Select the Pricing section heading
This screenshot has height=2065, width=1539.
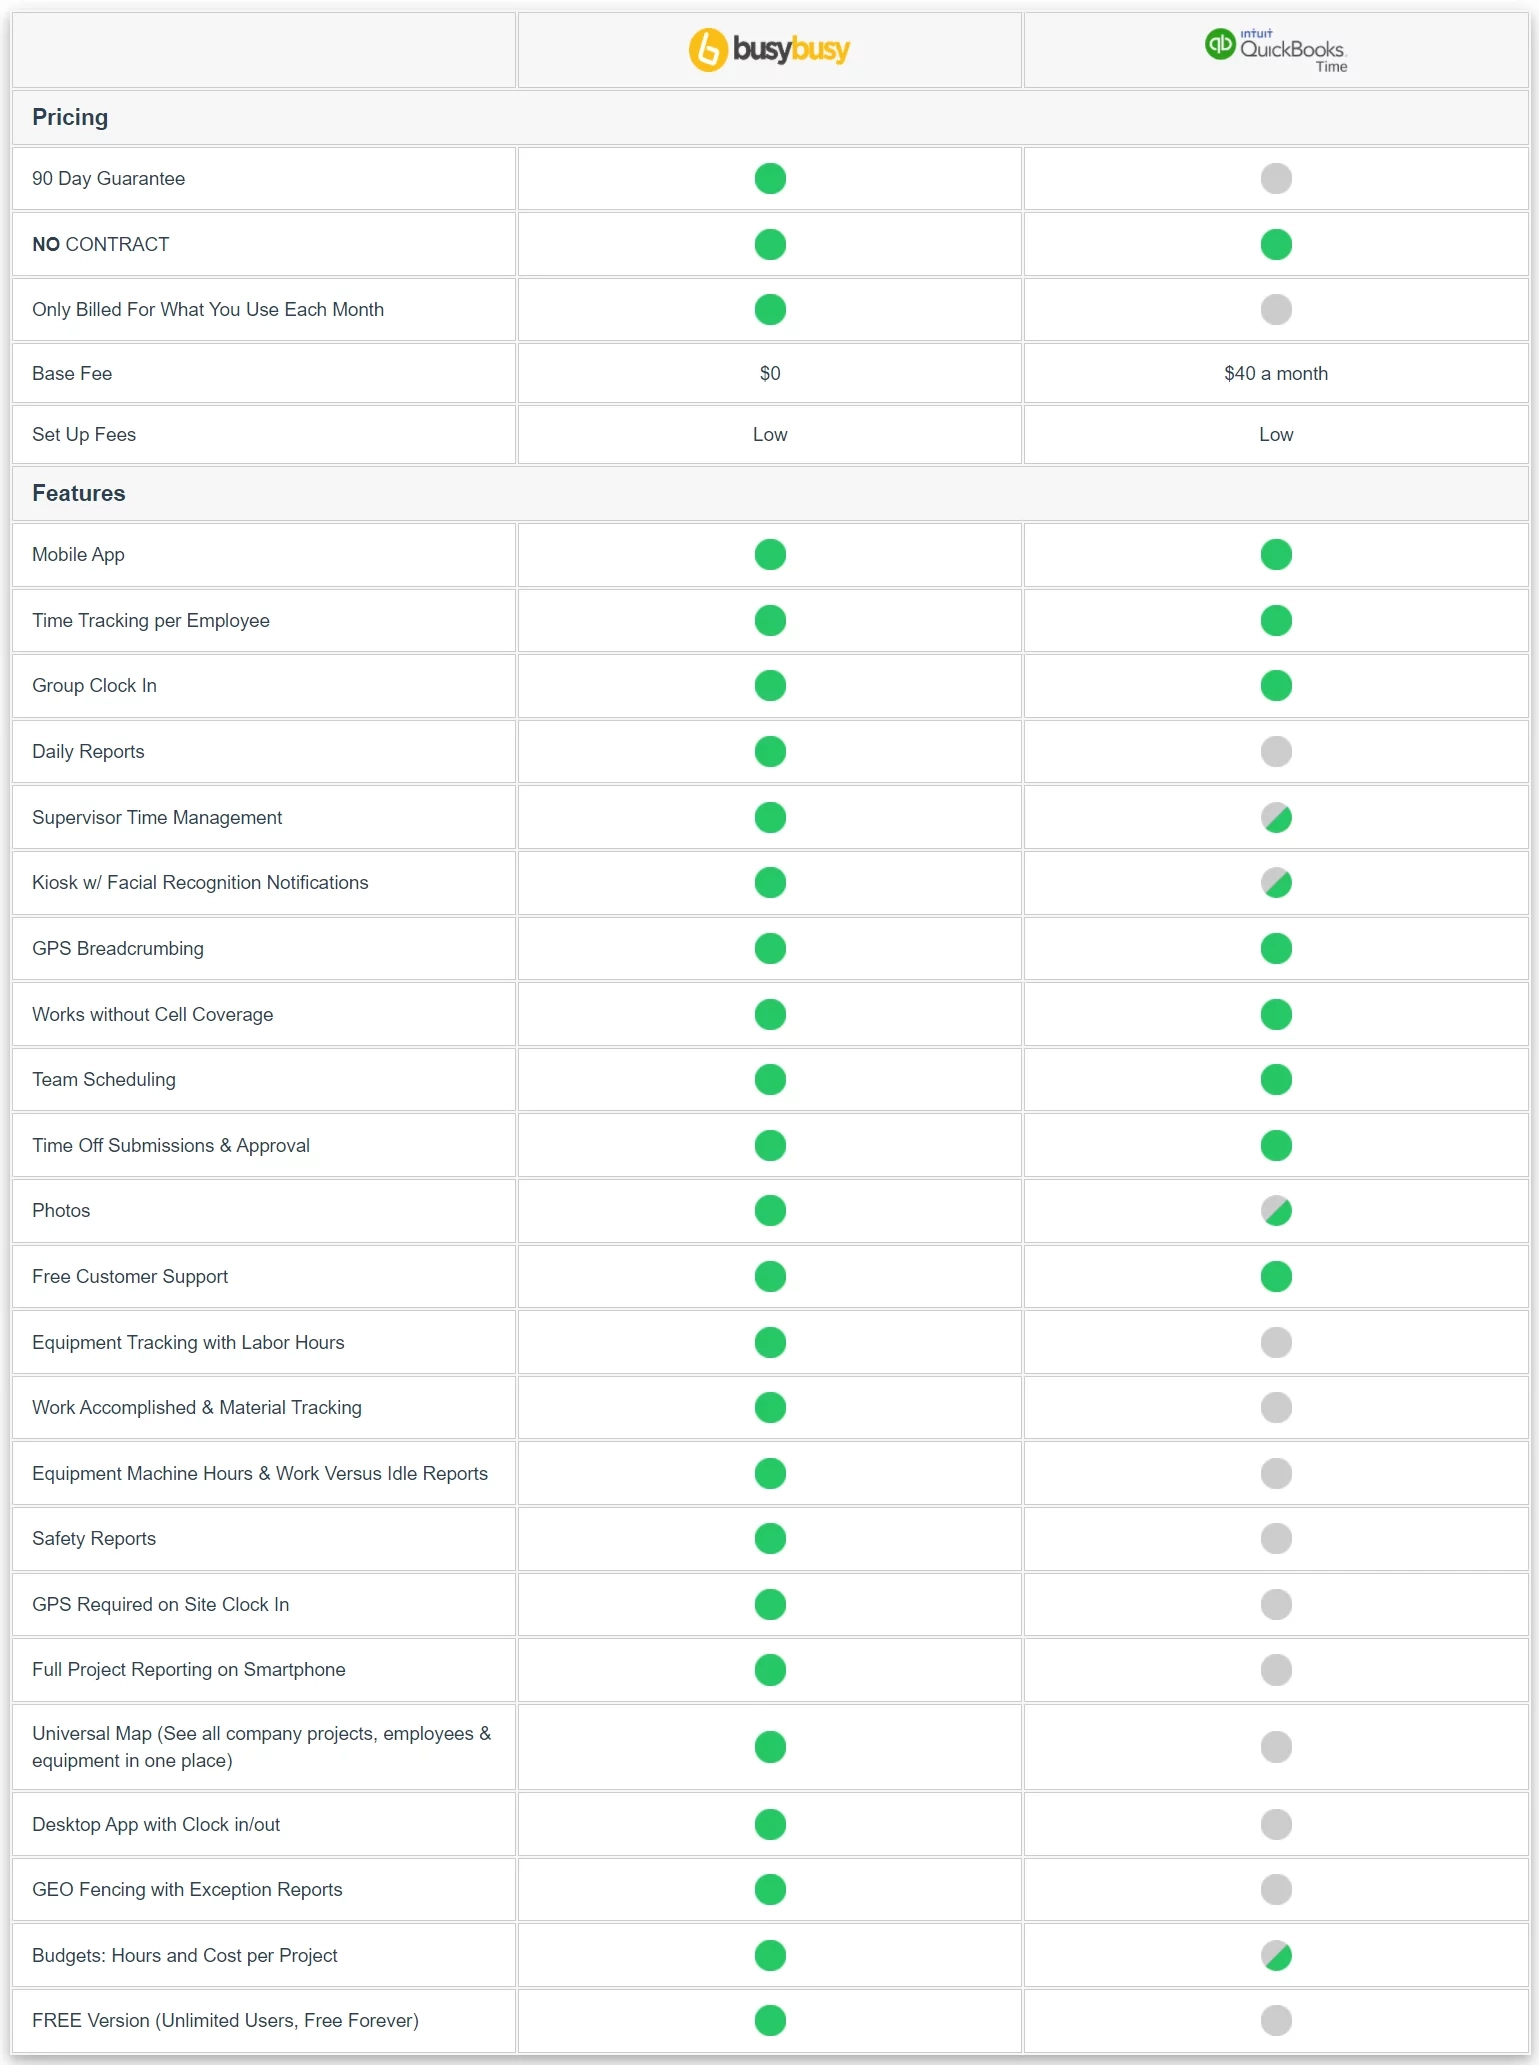[x=70, y=117]
